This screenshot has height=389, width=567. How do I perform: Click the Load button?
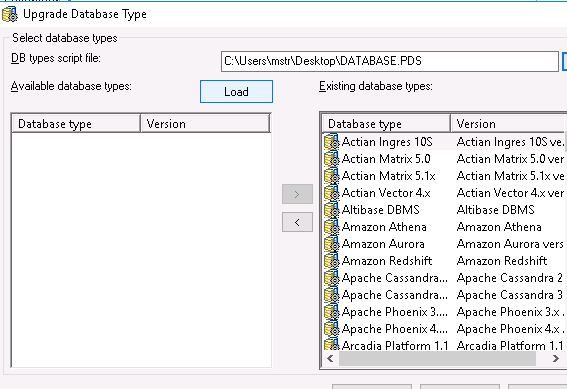(x=236, y=91)
